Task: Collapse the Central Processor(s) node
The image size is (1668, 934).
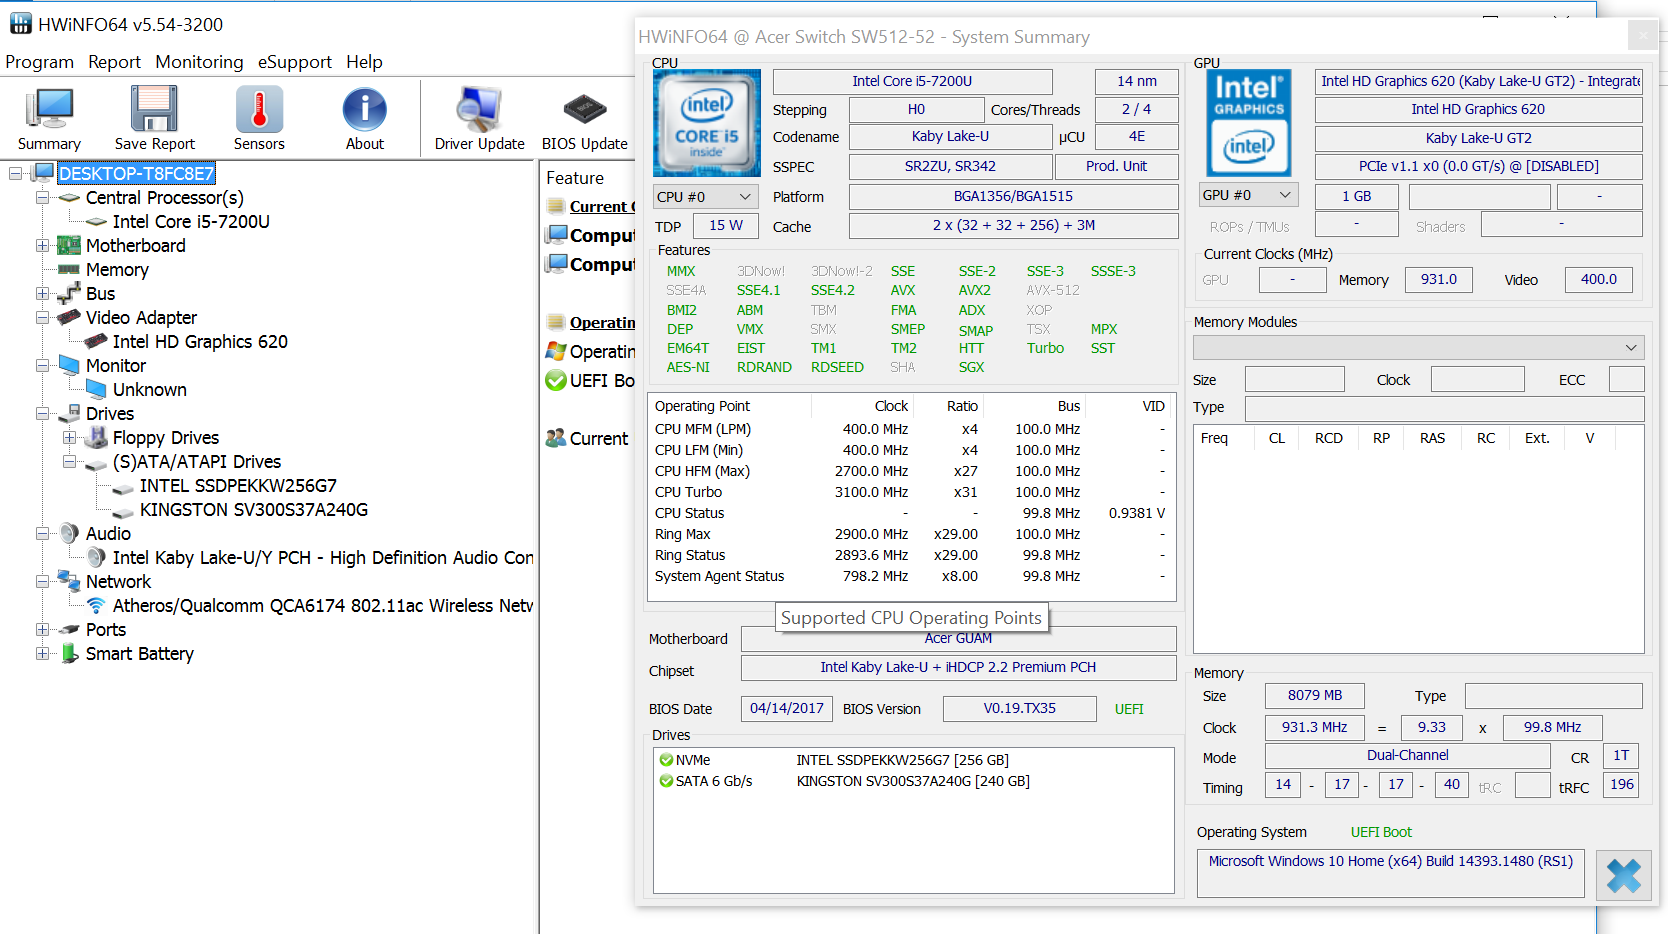Action: [x=42, y=197]
